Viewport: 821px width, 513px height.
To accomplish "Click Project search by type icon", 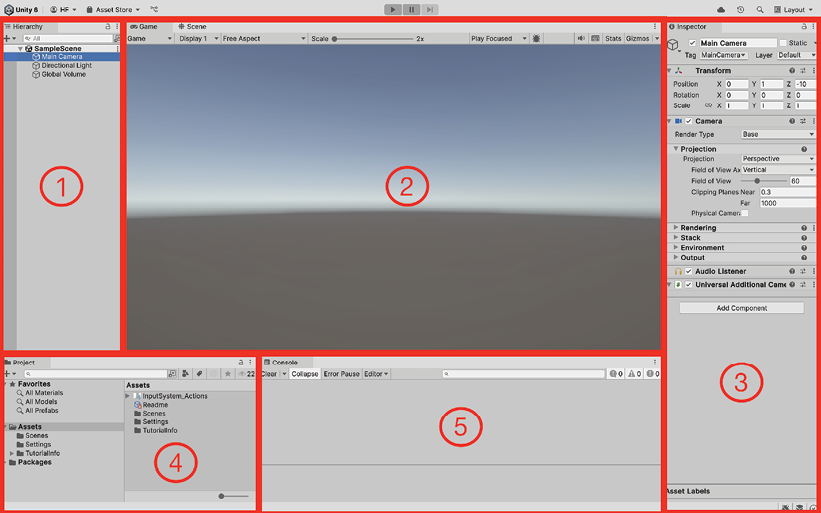I will coord(185,374).
